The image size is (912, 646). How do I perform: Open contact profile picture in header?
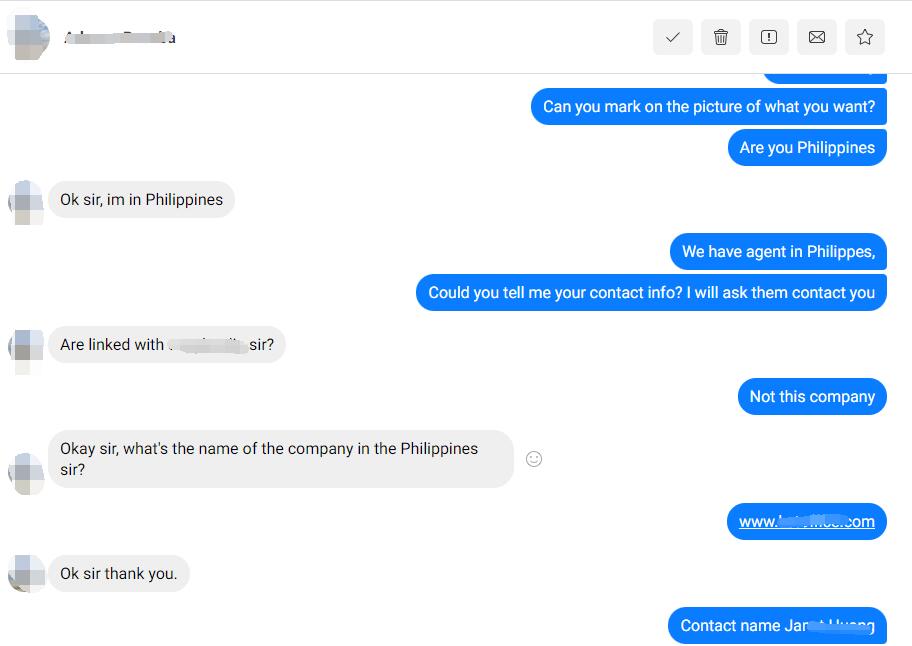click(x=28, y=37)
